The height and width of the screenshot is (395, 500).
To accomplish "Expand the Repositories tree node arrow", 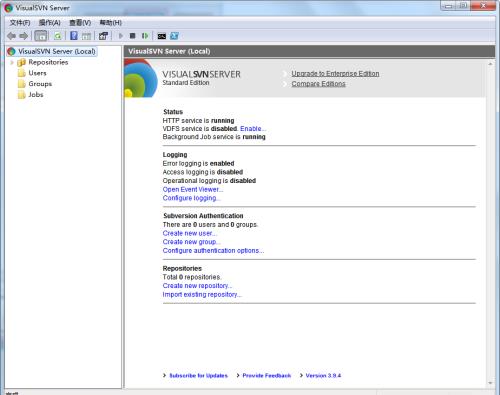I will tap(12, 62).
